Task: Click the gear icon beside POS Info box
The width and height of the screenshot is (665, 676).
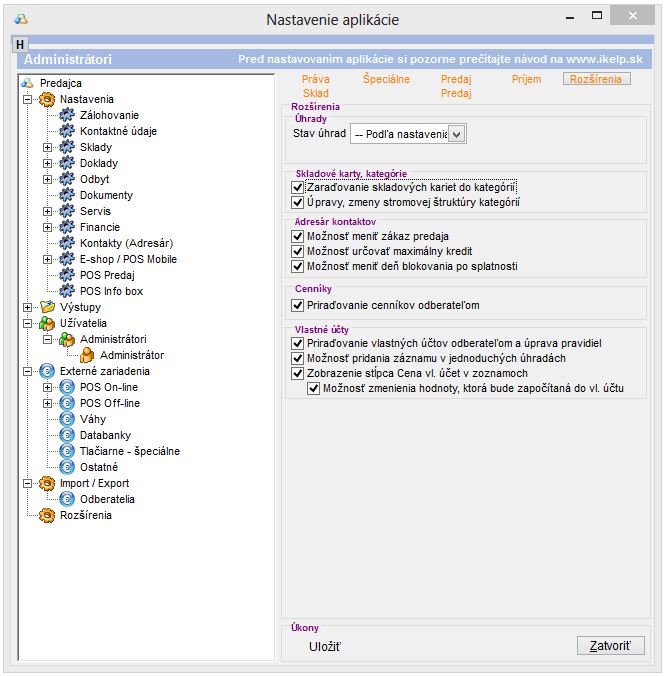Action: (68, 291)
